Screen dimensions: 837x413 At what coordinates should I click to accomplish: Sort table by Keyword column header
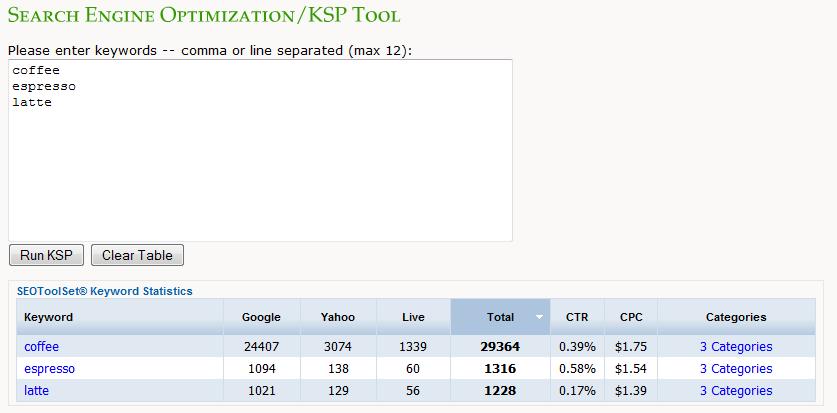pos(49,317)
